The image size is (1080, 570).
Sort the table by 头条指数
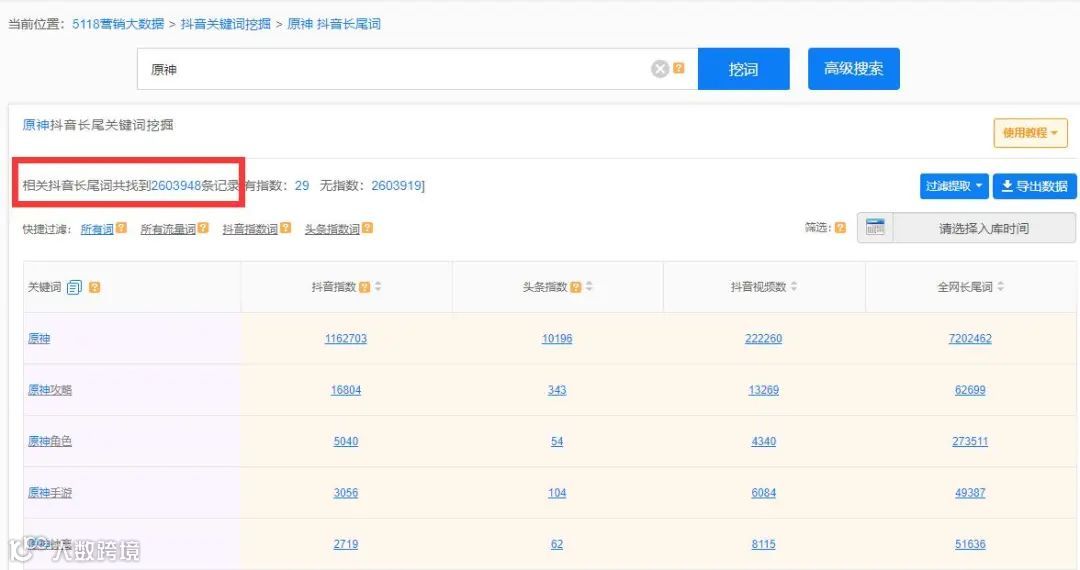(589, 286)
